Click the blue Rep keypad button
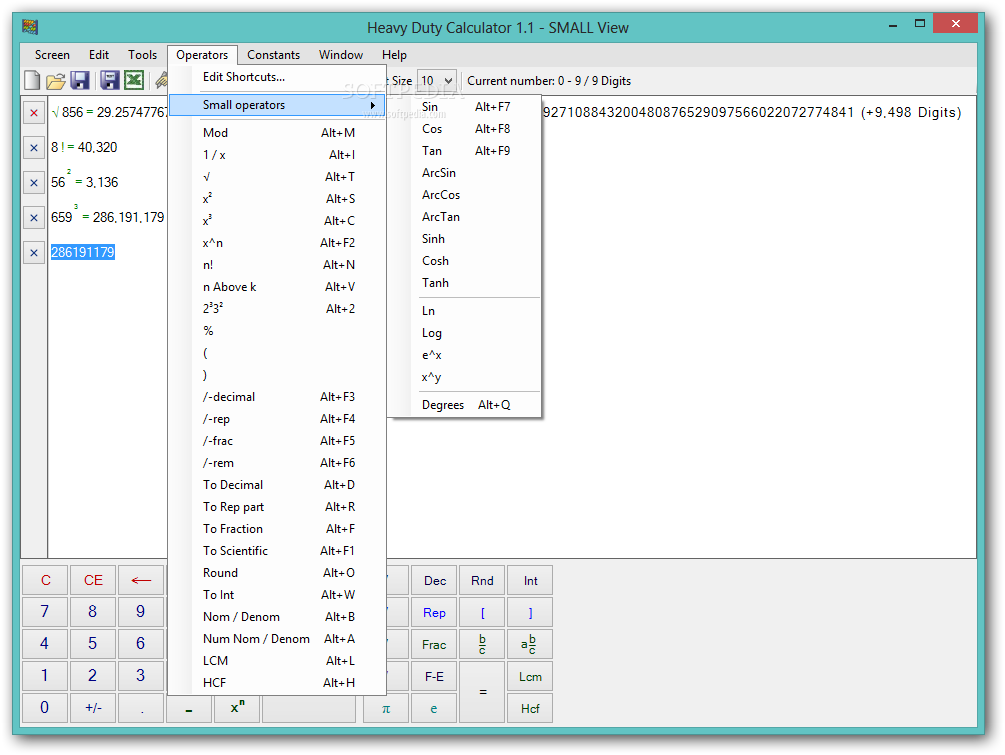 (x=435, y=612)
